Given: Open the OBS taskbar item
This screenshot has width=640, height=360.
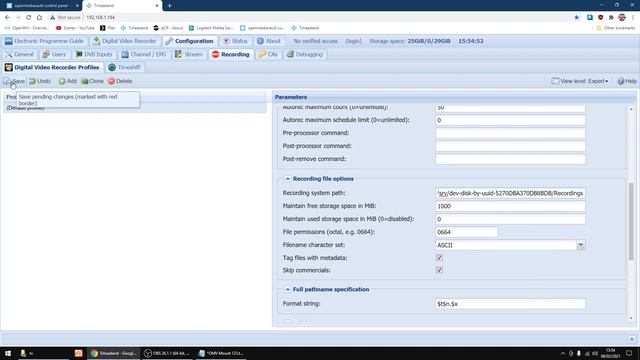Looking at the screenshot, I should (x=167, y=353).
